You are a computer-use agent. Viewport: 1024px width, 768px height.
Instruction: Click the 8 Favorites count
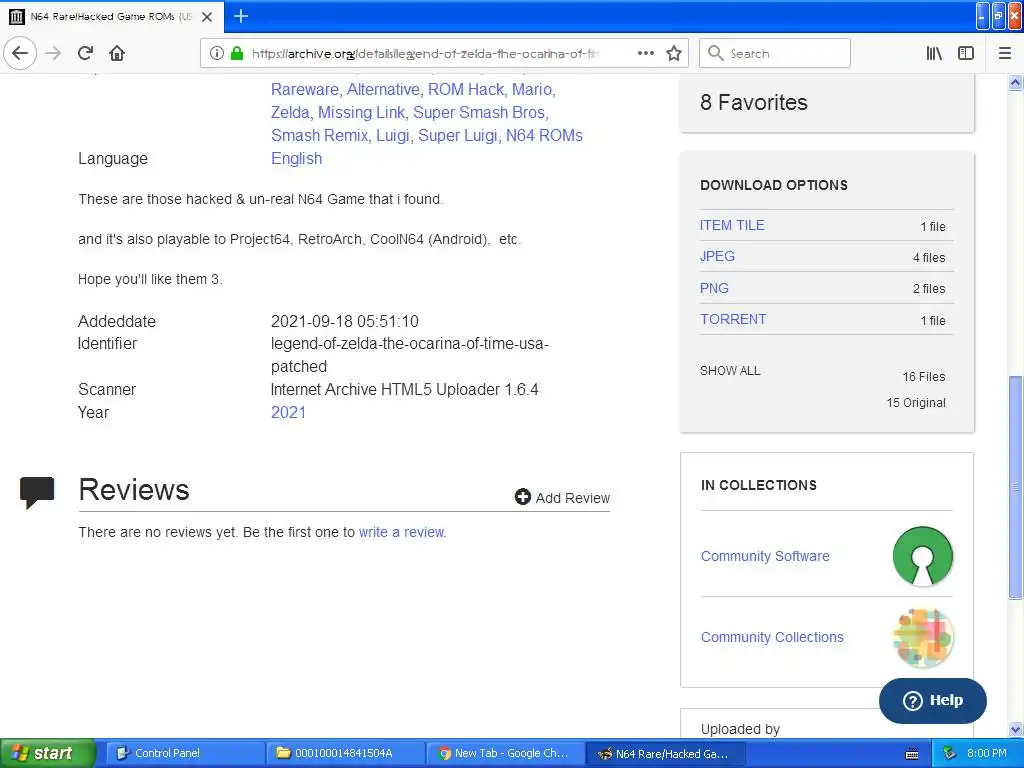pyautogui.click(x=754, y=102)
